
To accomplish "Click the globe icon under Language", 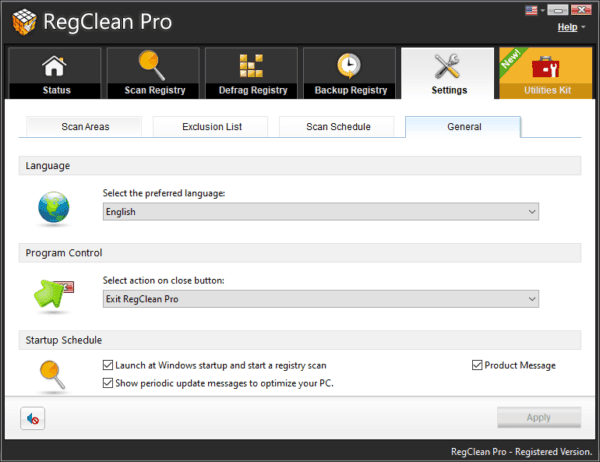I will click(54, 207).
